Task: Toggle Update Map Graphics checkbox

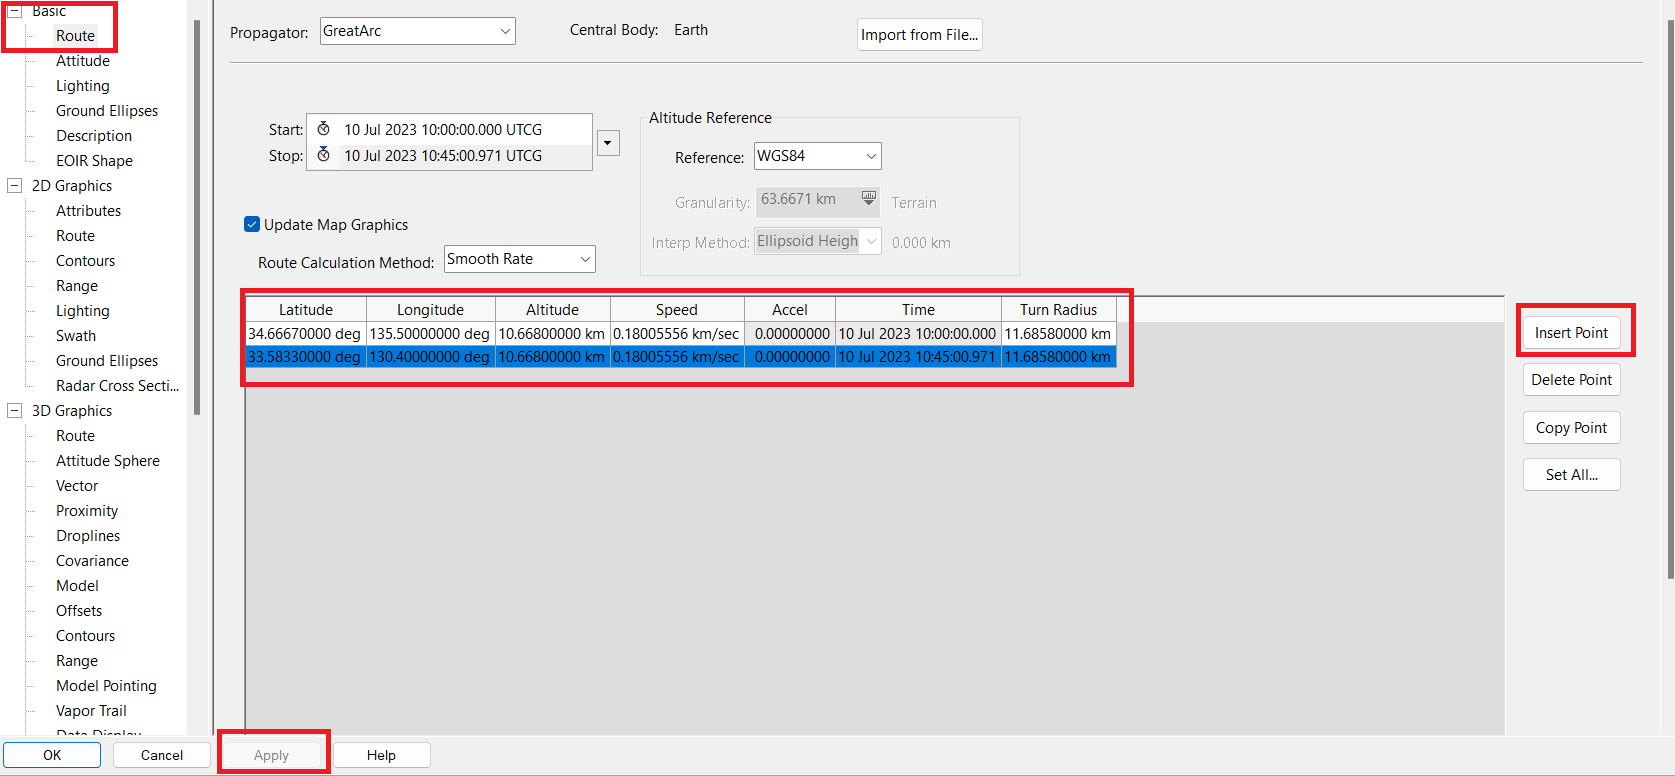Action: 252,224
